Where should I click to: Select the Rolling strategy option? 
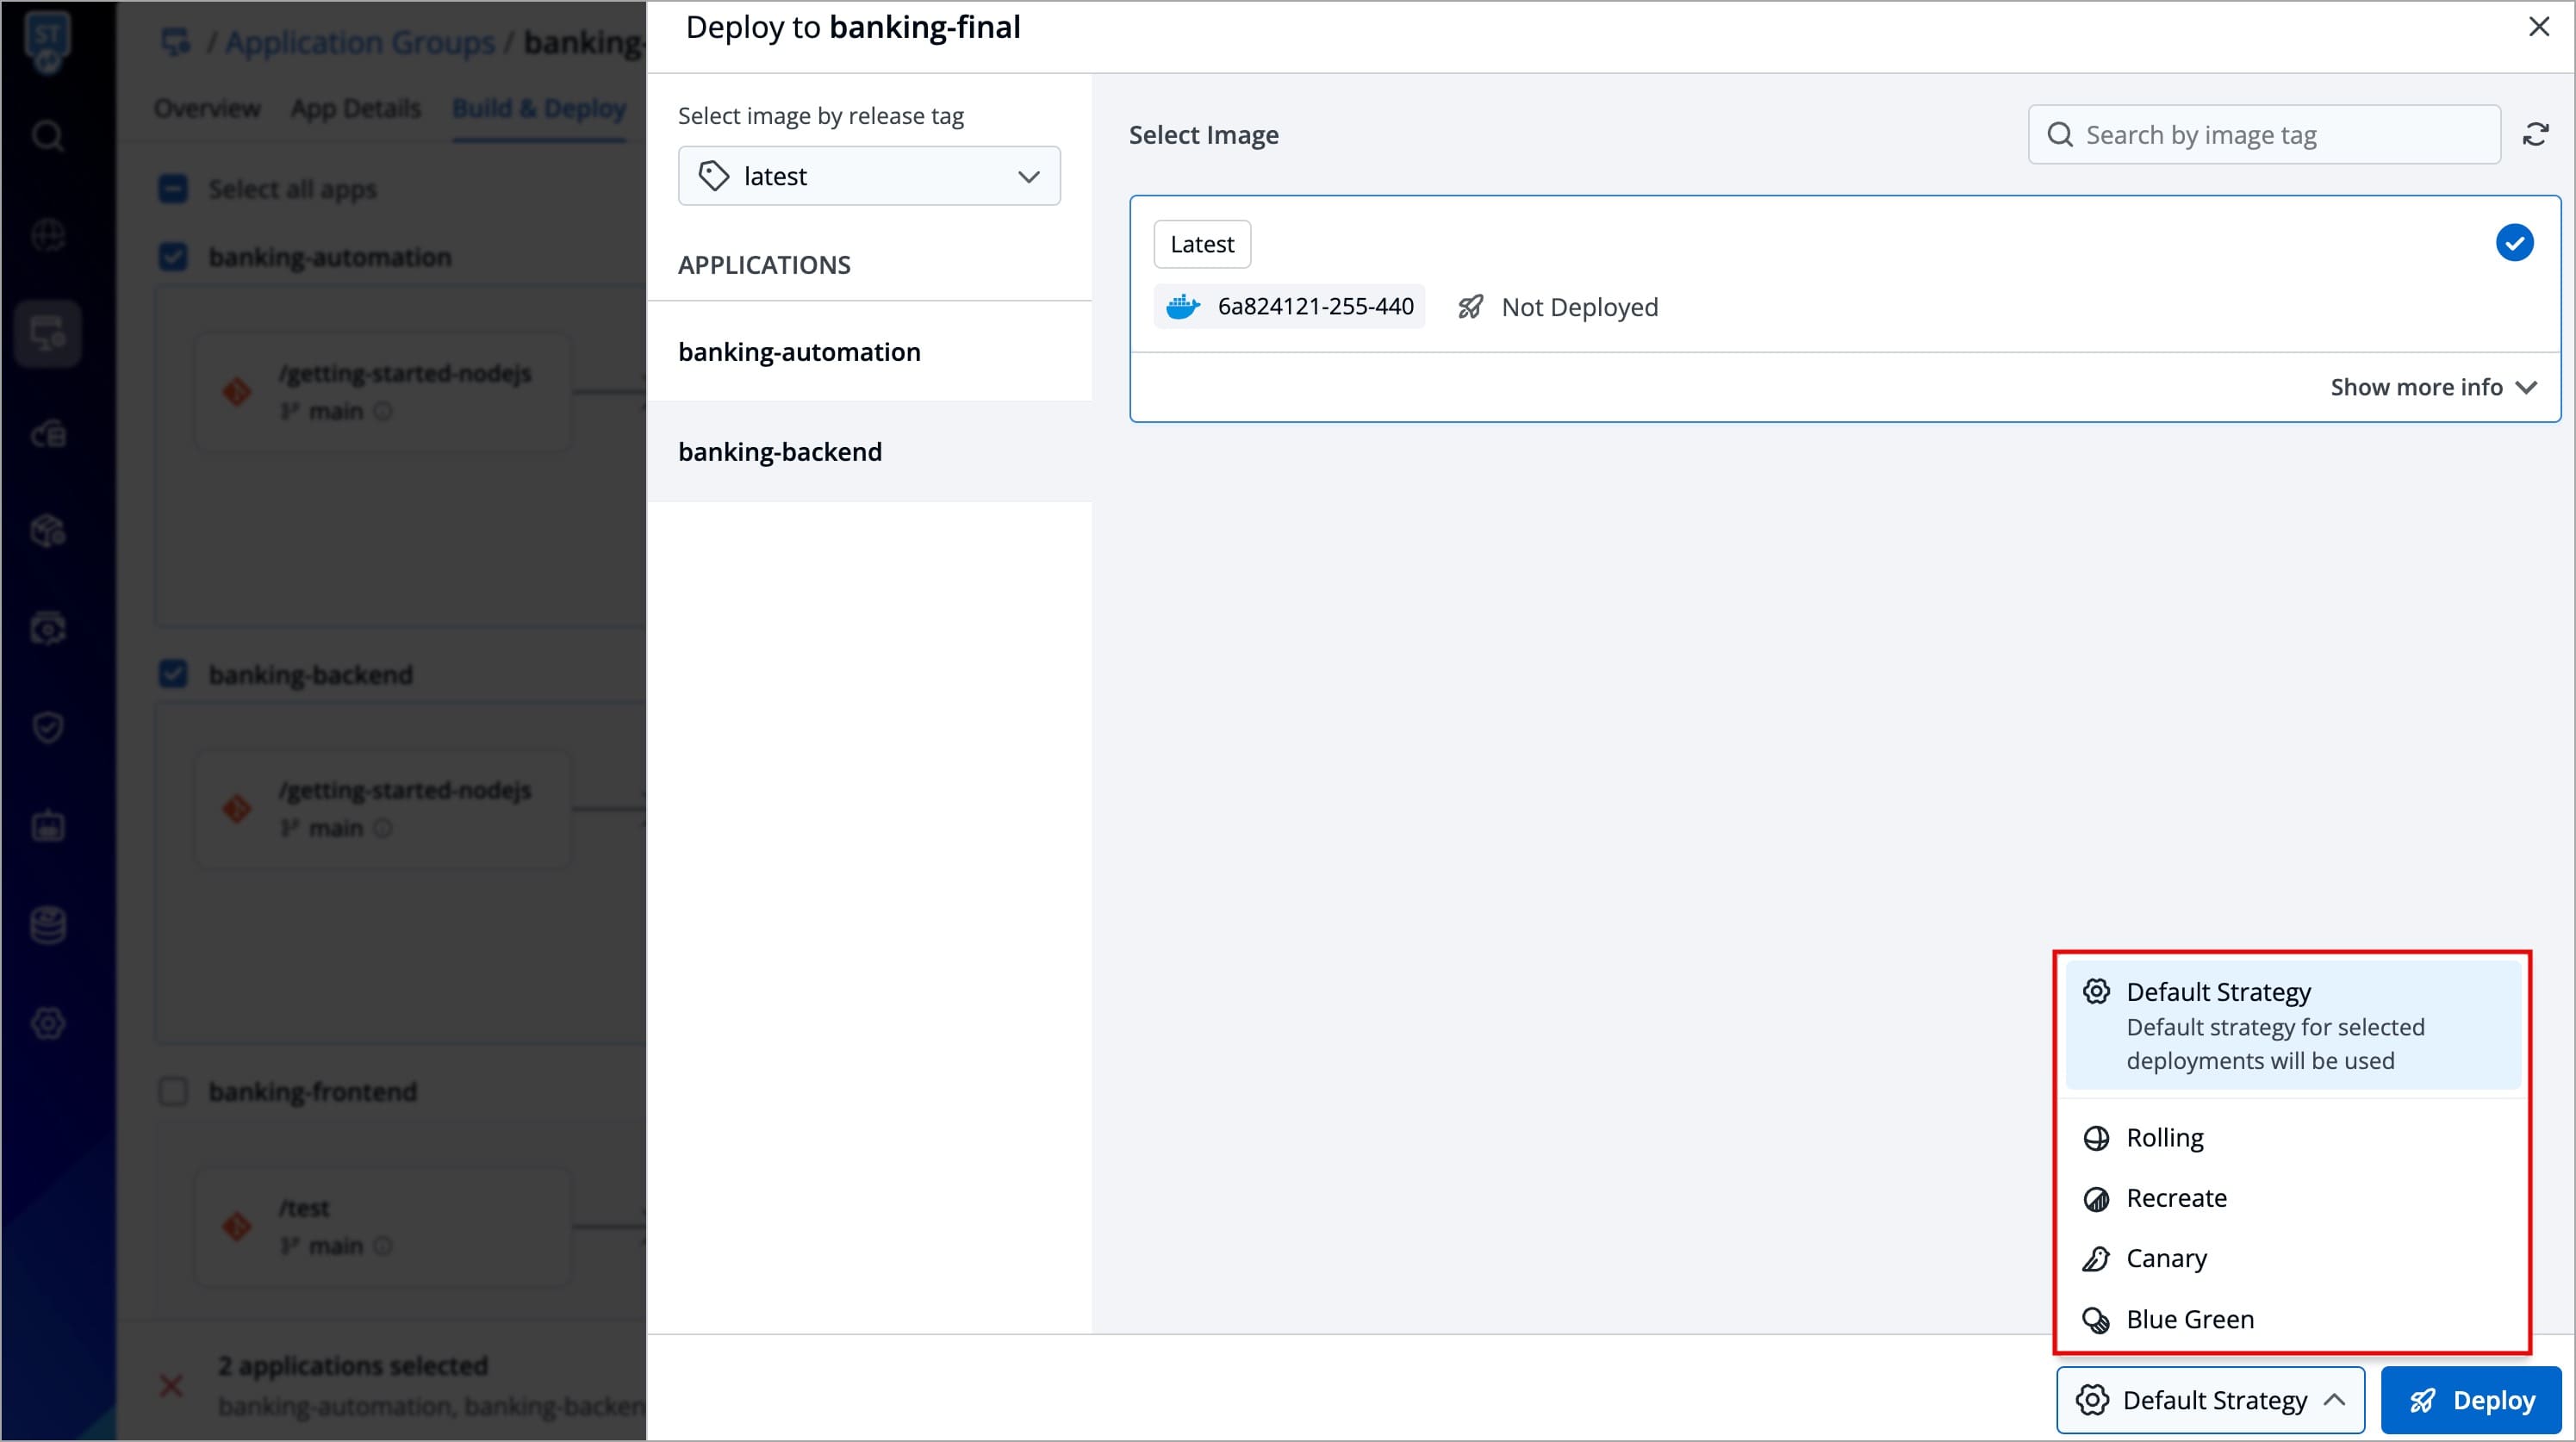click(x=2164, y=1138)
